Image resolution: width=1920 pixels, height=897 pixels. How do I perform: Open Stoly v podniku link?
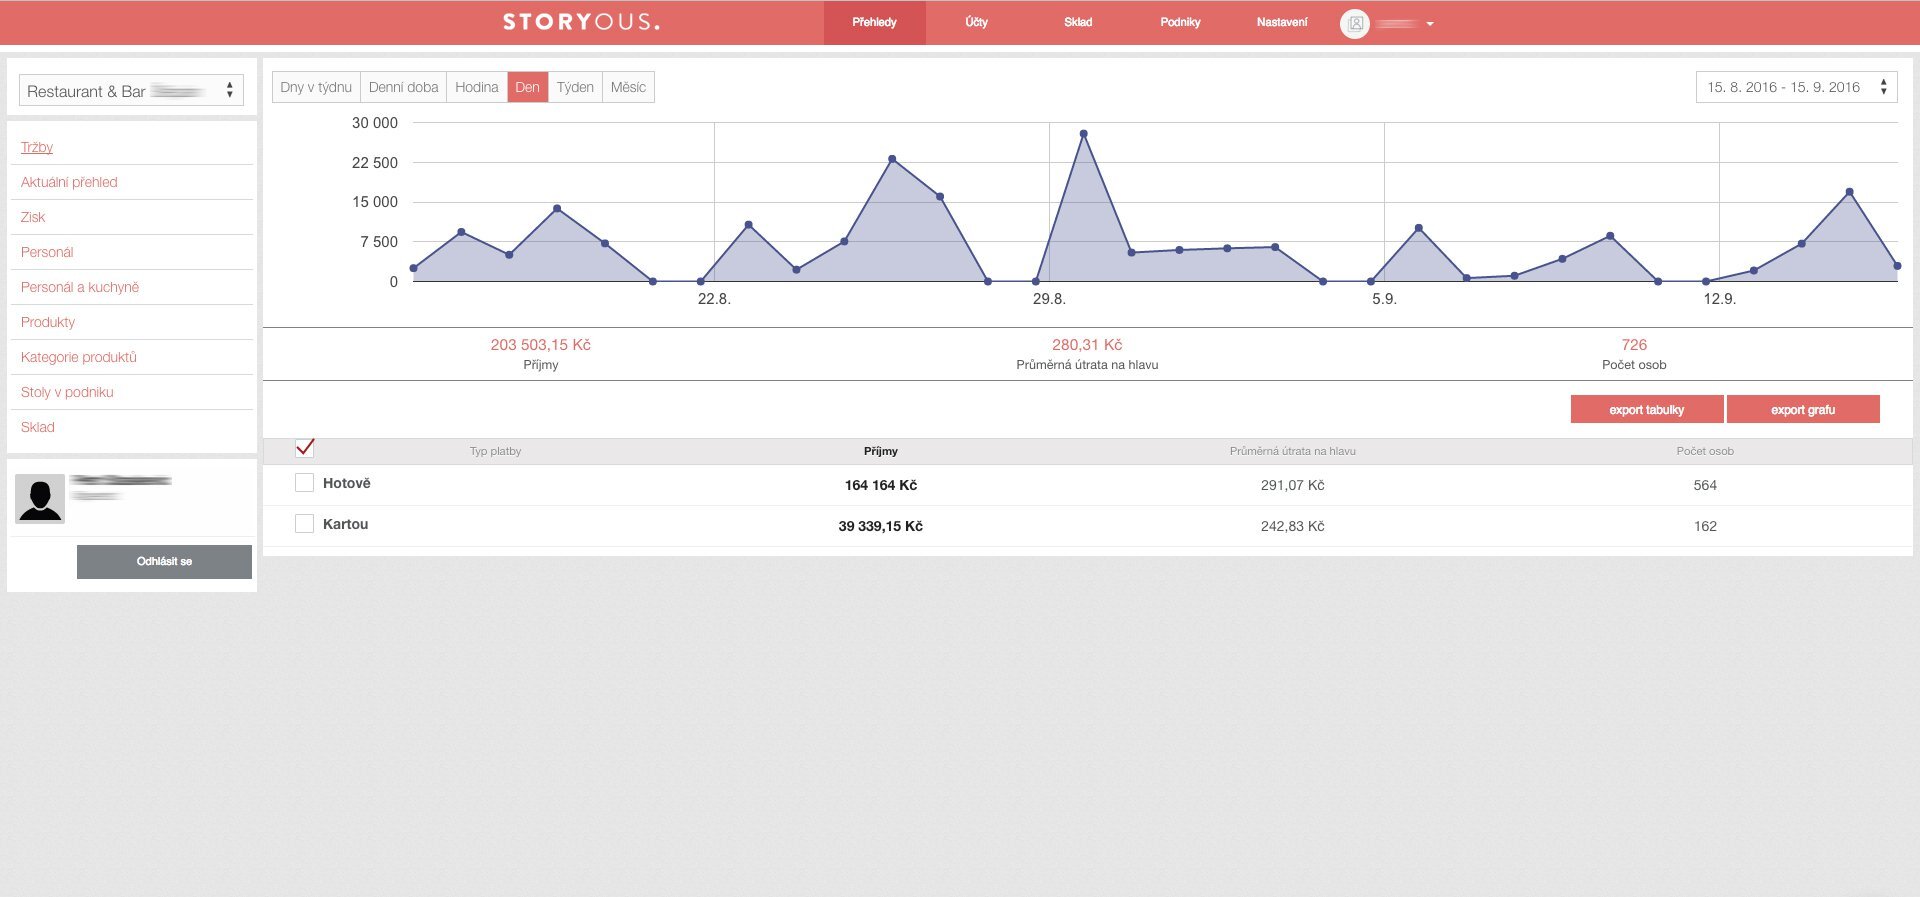67,392
